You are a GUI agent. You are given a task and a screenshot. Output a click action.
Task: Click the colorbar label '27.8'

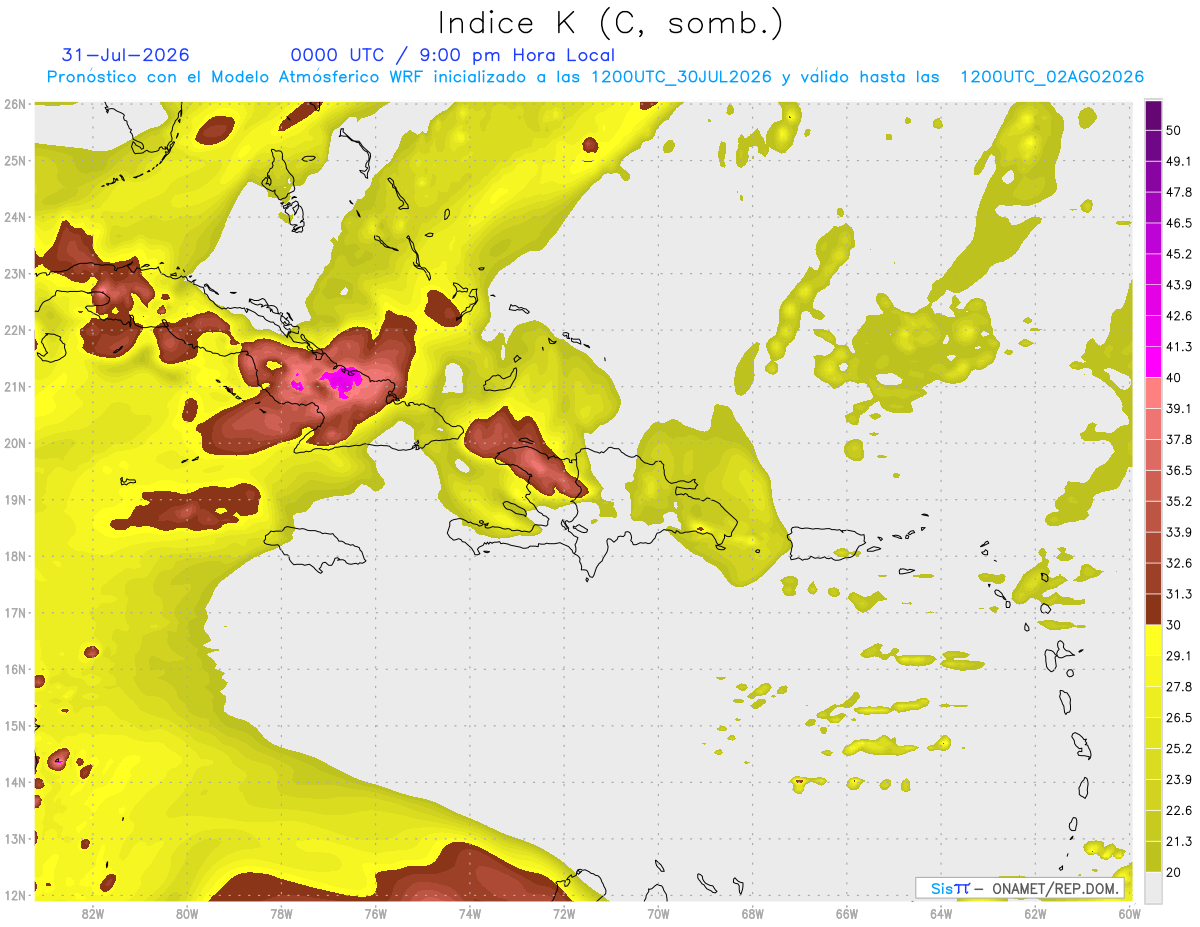[x=1178, y=686]
